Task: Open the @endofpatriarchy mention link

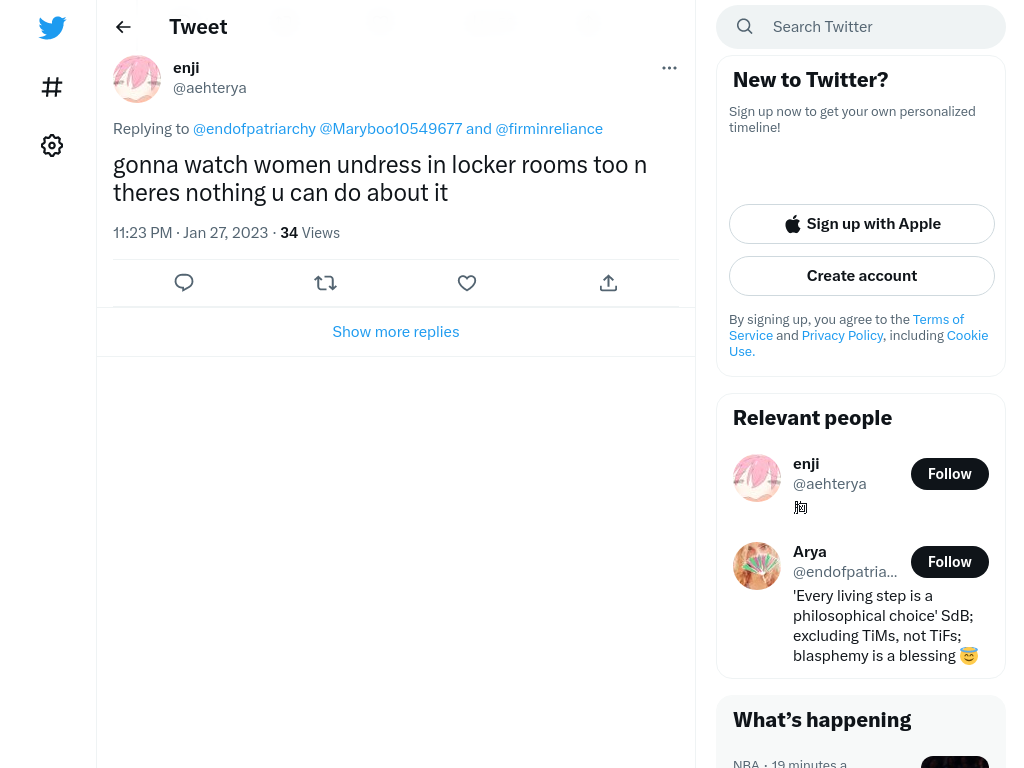Action: 254,129
